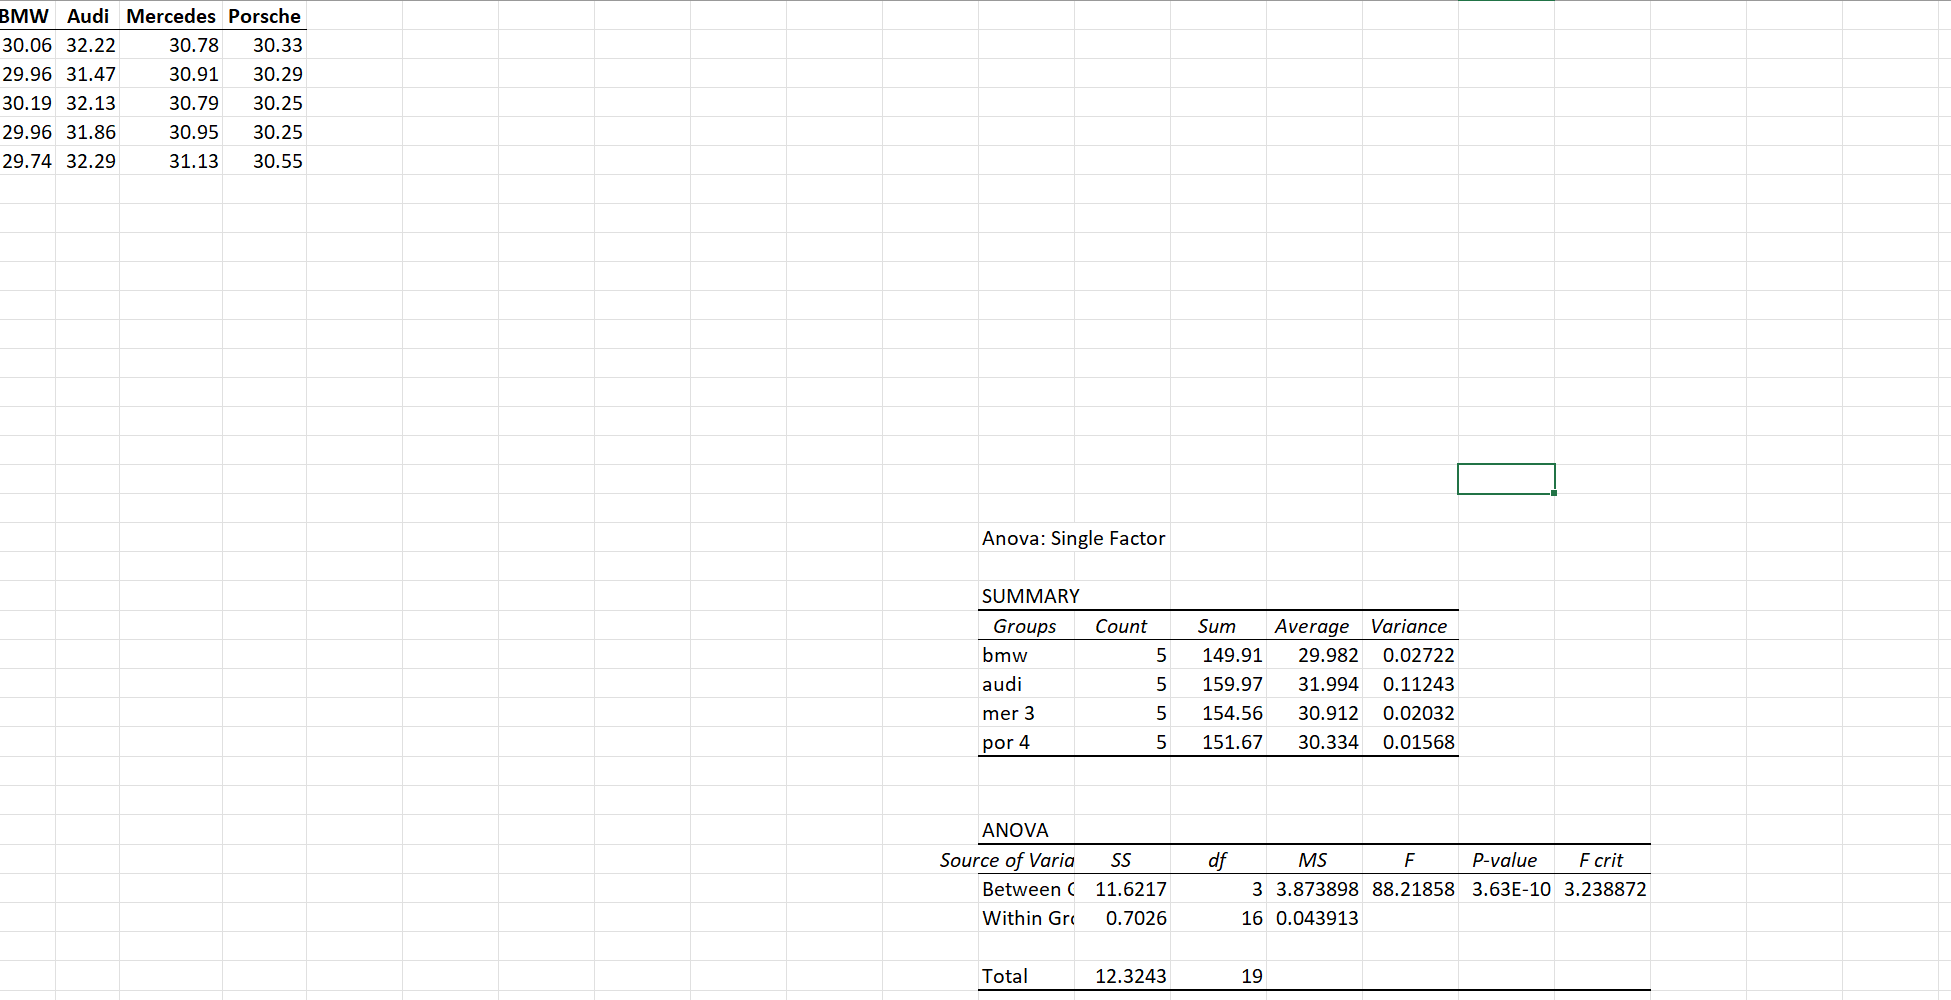This screenshot has width=1951, height=1000.
Task: Select the cell containing 32.13
Action: tap(88, 103)
